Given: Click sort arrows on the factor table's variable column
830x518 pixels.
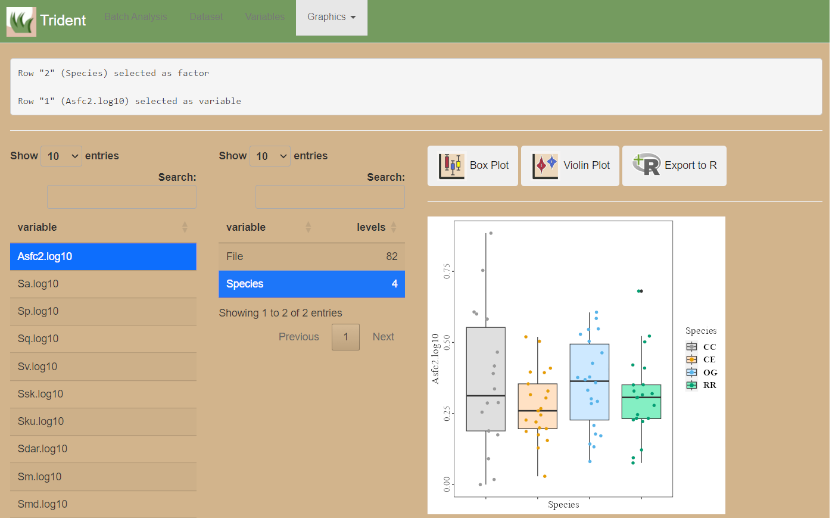Looking at the screenshot, I should pyautogui.click(x=308, y=228).
